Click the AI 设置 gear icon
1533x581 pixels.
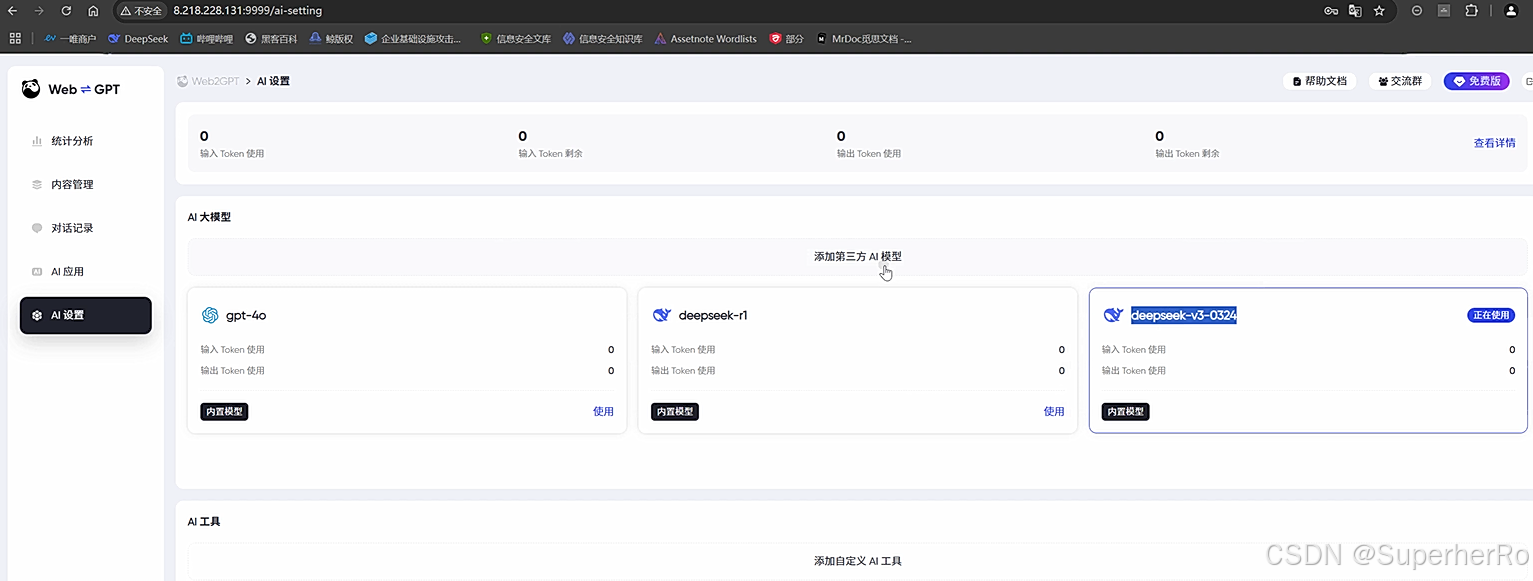pyautogui.click(x=37, y=315)
